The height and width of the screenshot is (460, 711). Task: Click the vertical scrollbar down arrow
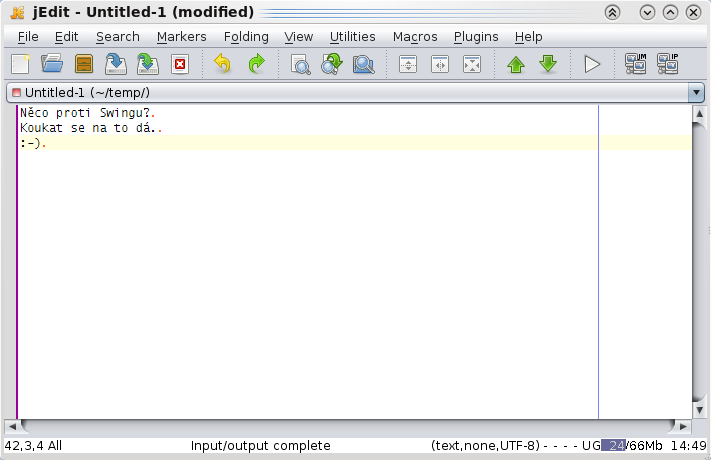699,410
